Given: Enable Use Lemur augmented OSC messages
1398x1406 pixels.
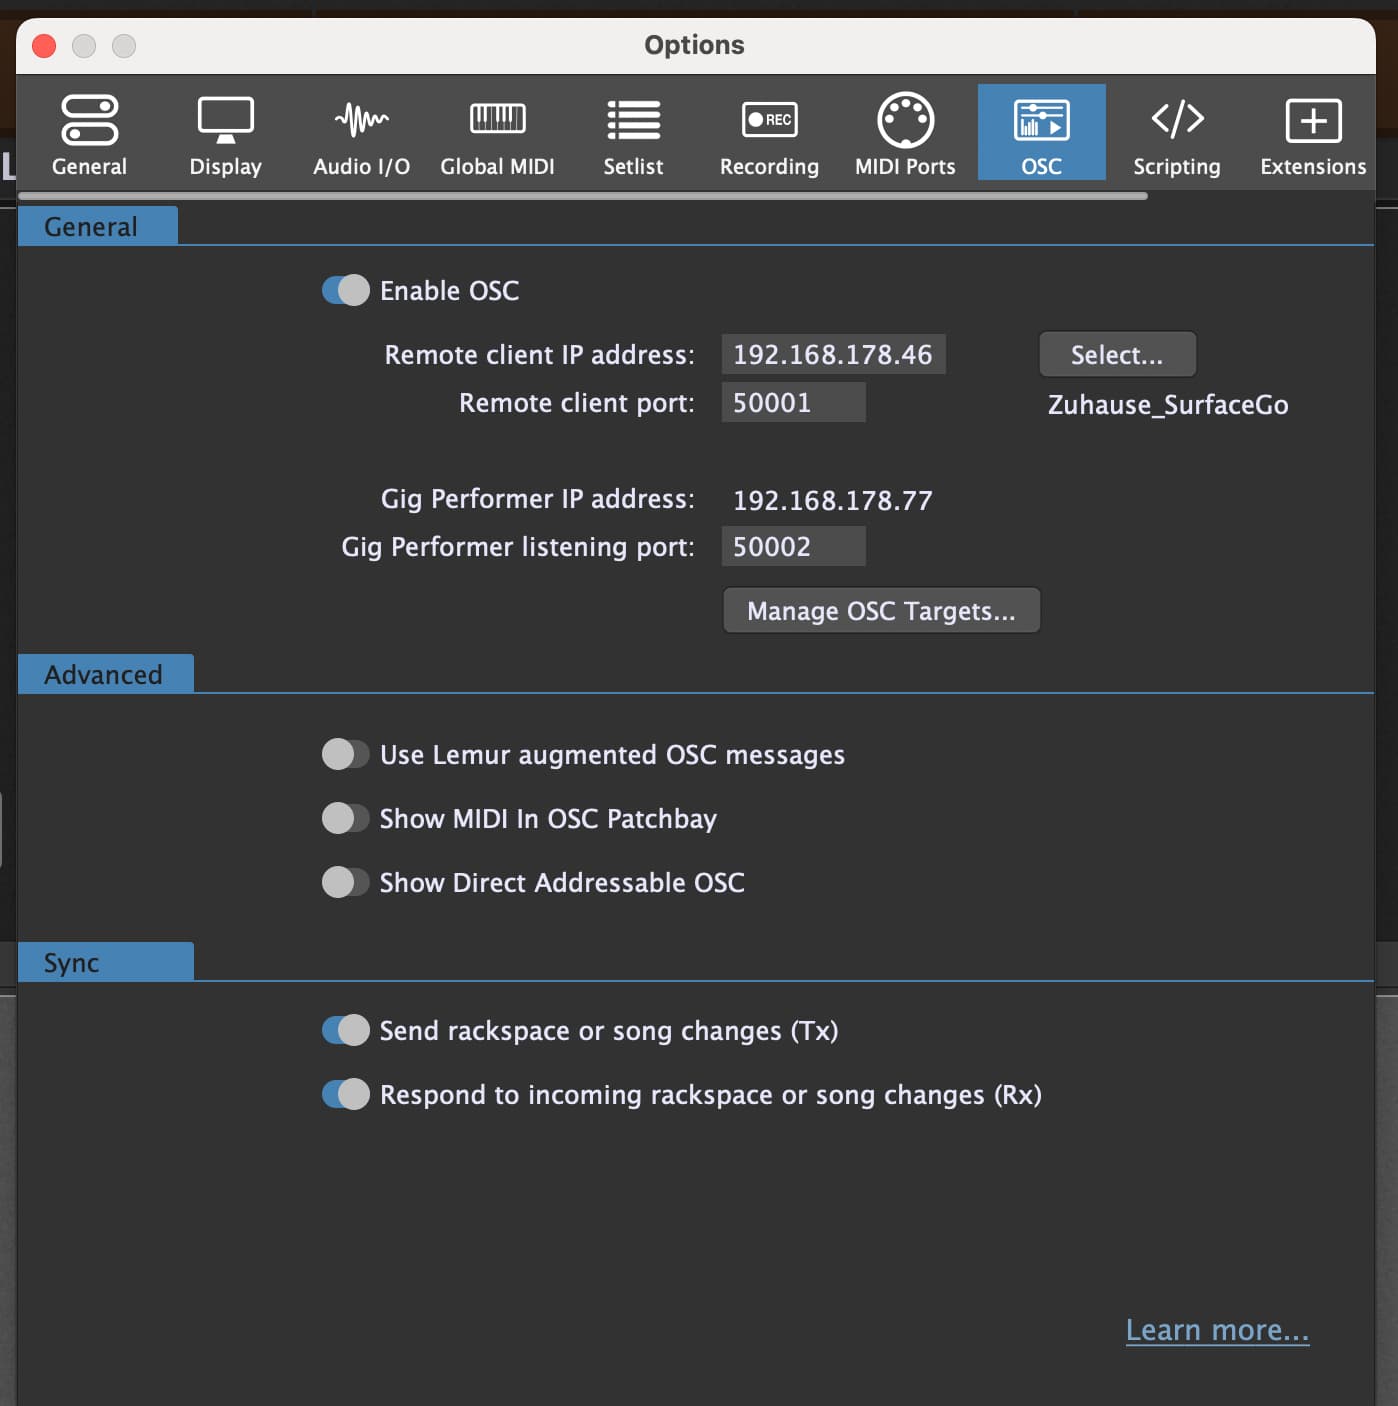Looking at the screenshot, I should click(346, 755).
